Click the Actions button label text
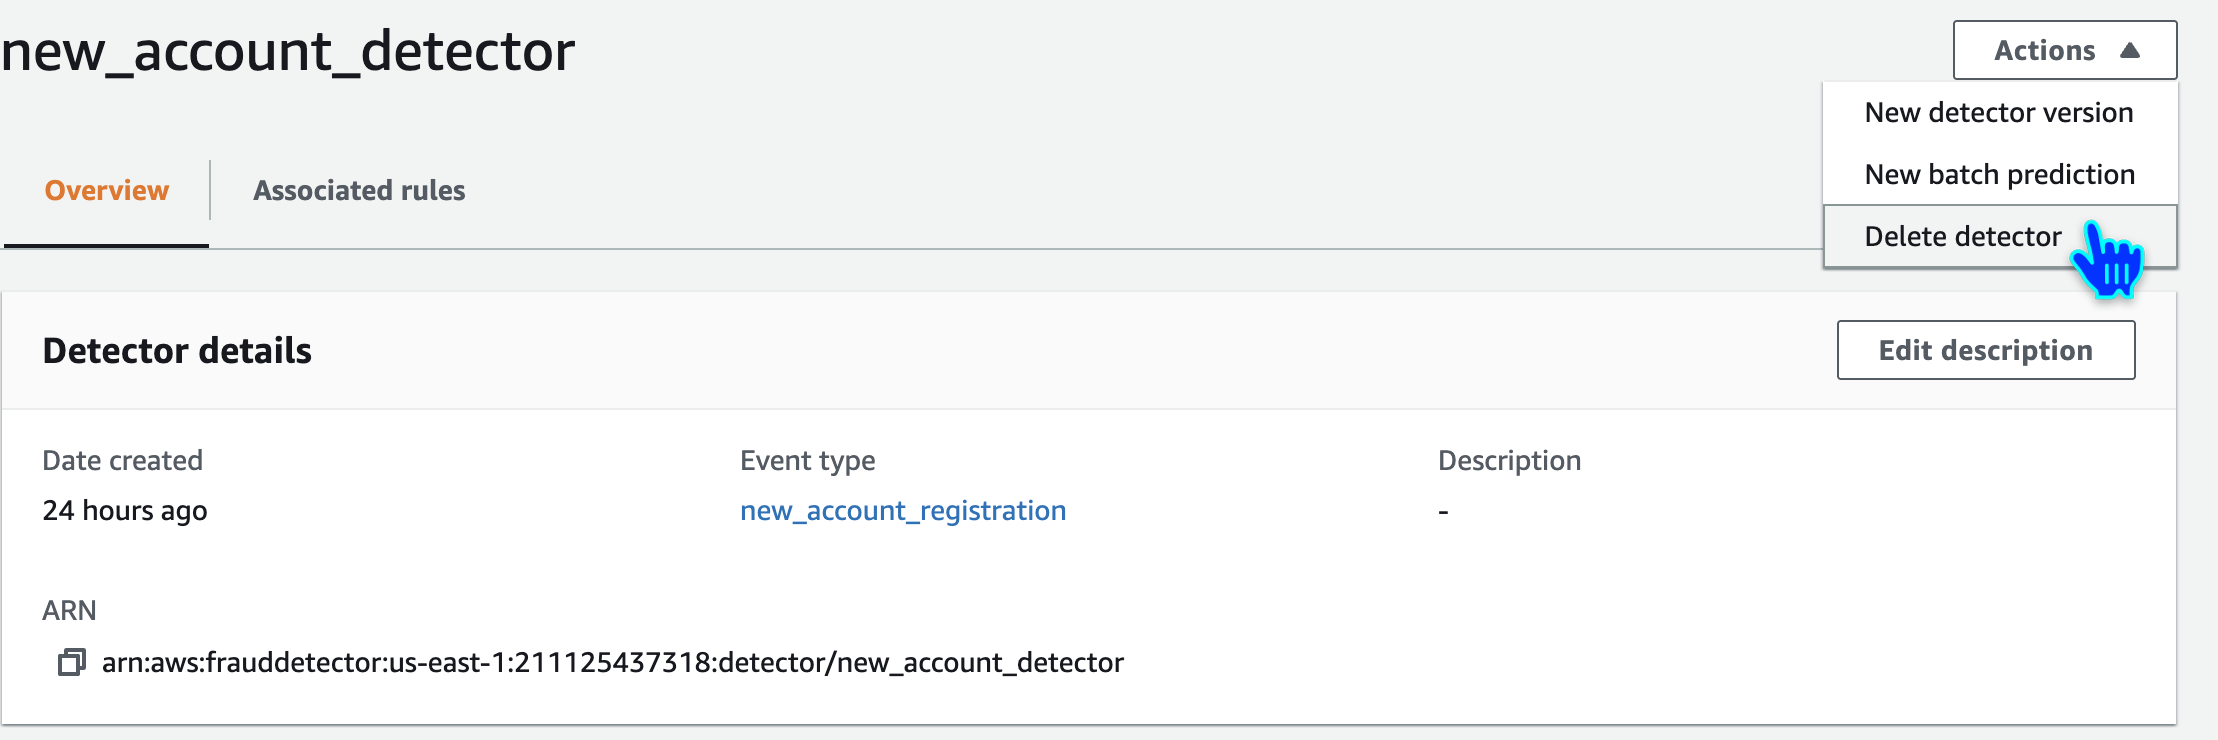The image size is (2218, 740). coord(2044,50)
